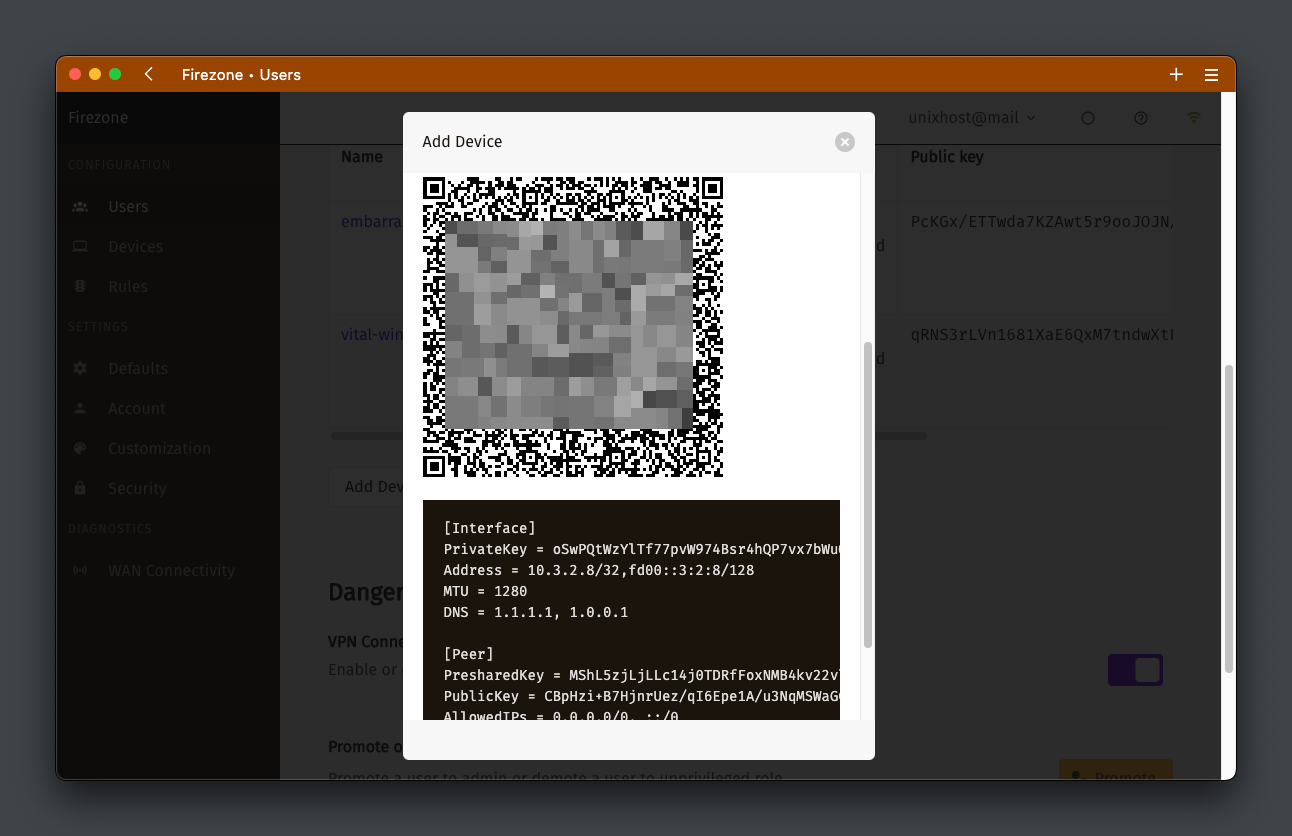This screenshot has height=836, width=1292.
Task: Go back using the title bar chevron
Action: (149, 74)
